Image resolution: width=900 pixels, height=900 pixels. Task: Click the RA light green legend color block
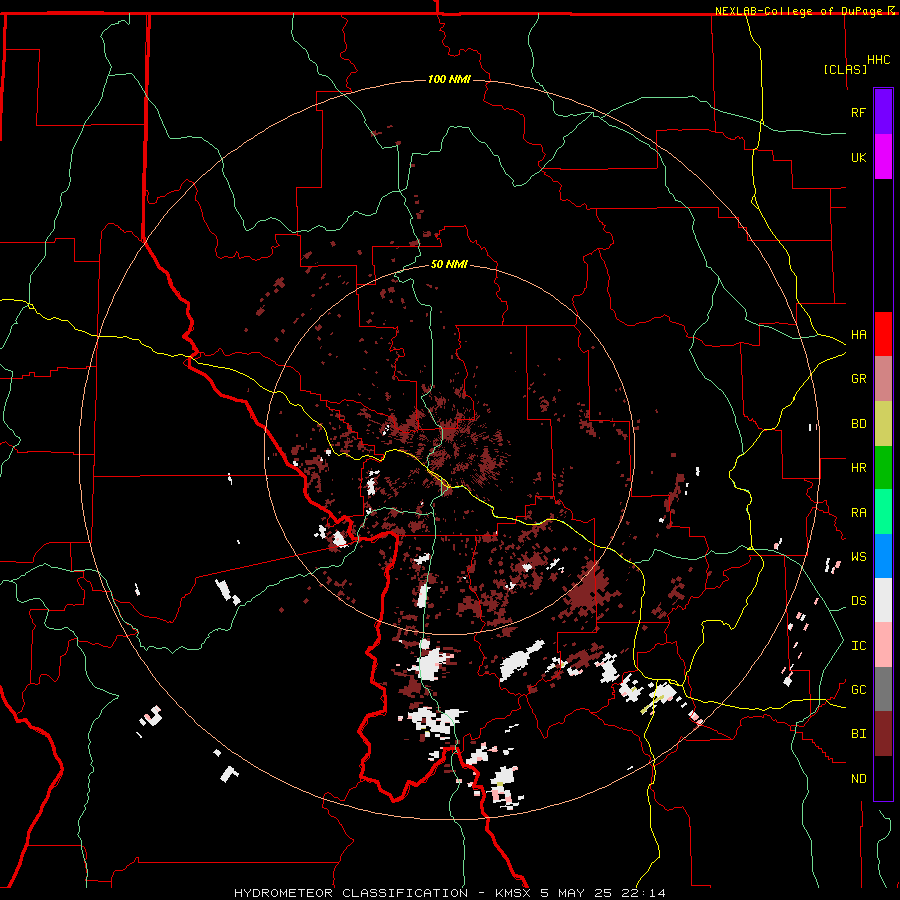(x=883, y=512)
